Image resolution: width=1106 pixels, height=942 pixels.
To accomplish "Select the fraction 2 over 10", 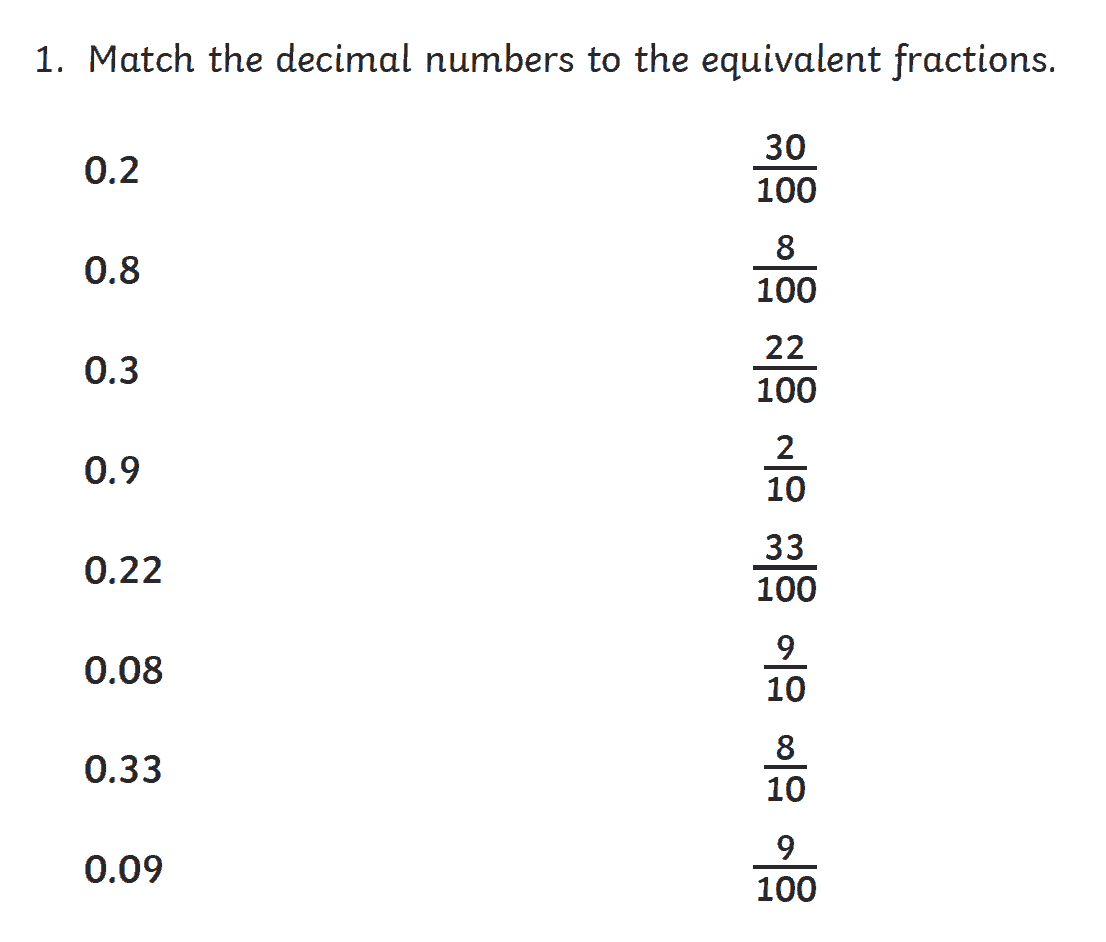I will click(x=786, y=469).
